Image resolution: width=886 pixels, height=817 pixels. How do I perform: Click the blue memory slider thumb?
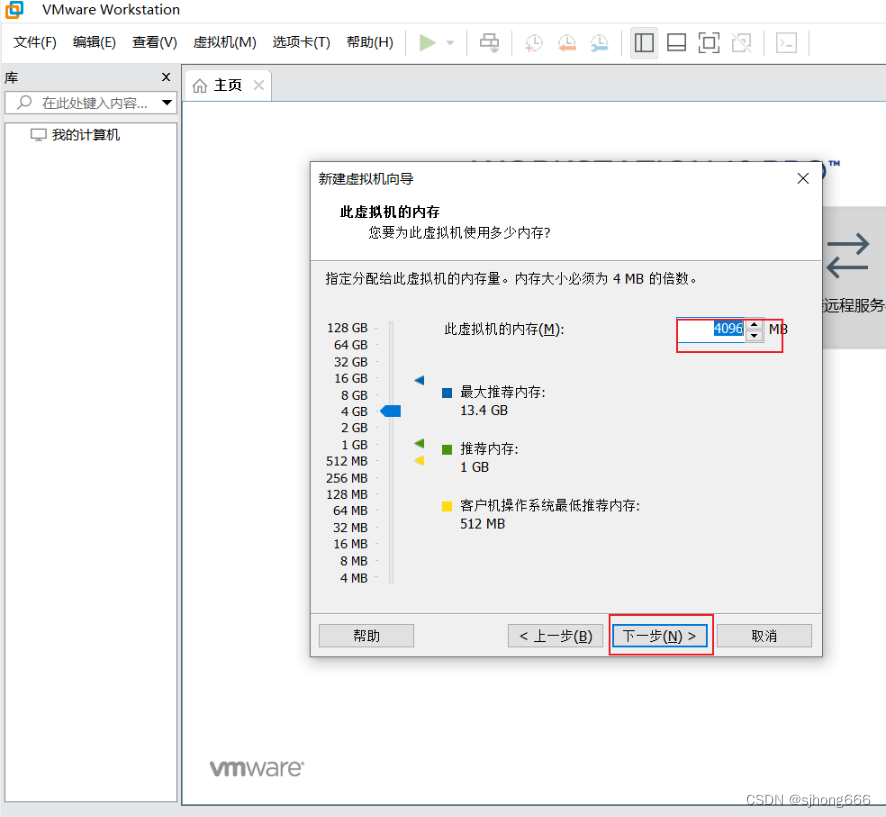[x=390, y=411]
